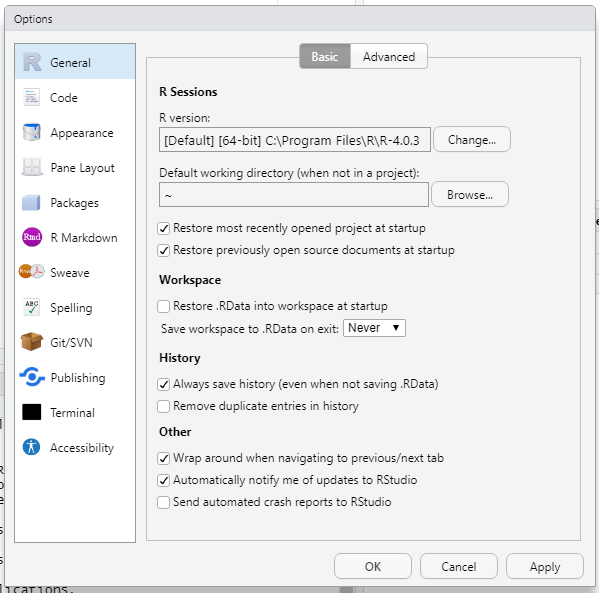Go to Code options label

click(64, 98)
